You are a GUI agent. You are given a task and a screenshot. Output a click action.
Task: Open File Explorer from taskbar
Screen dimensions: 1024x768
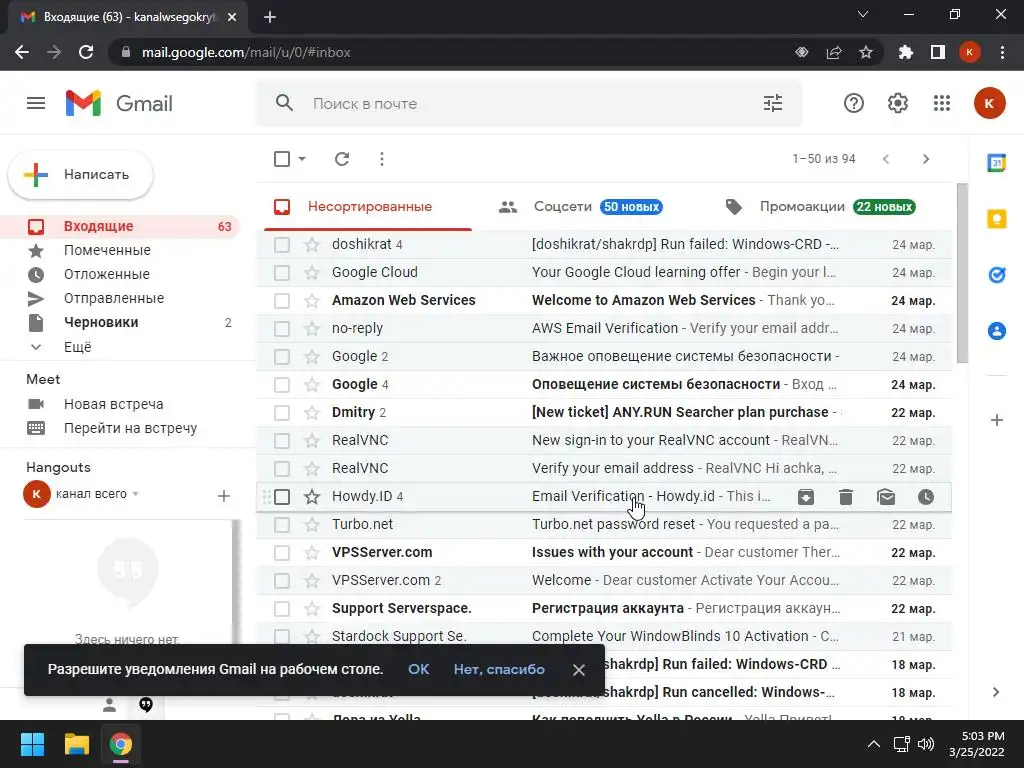[76, 744]
